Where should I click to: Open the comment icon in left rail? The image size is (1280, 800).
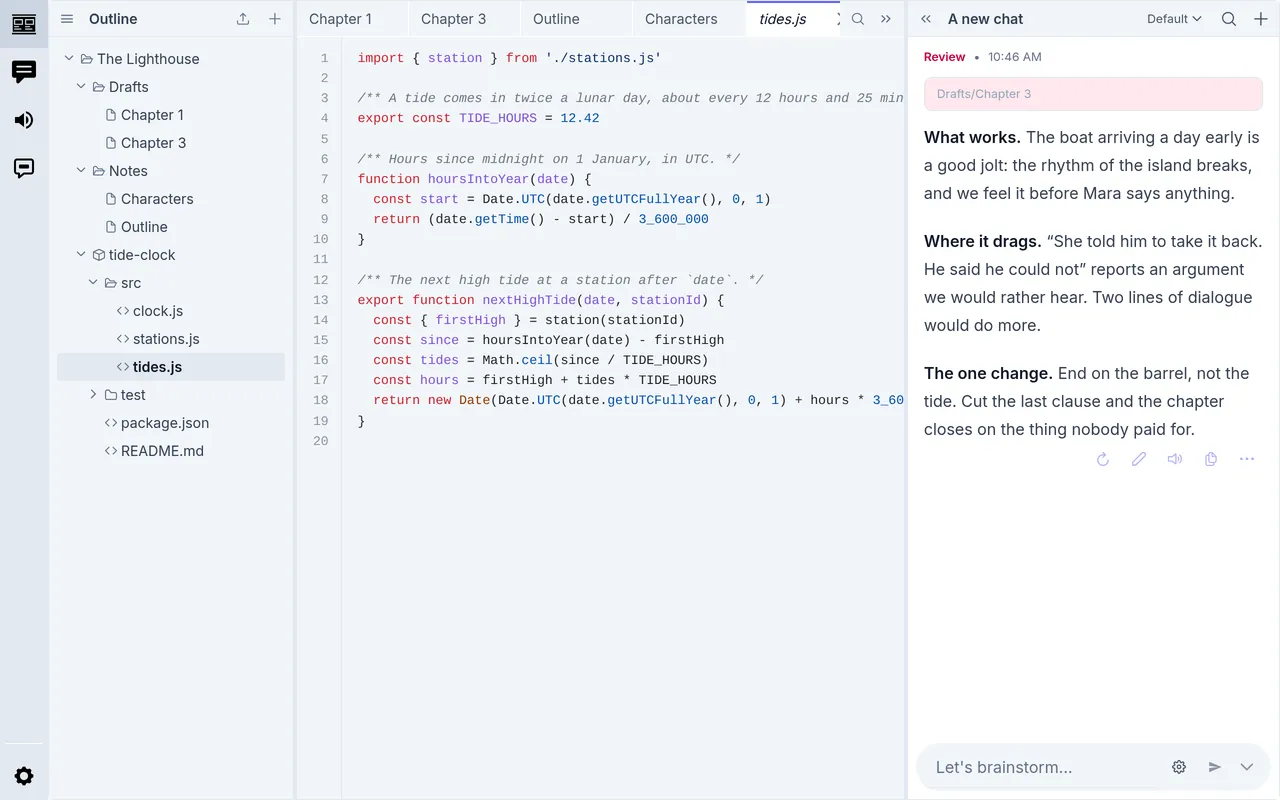(24, 168)
